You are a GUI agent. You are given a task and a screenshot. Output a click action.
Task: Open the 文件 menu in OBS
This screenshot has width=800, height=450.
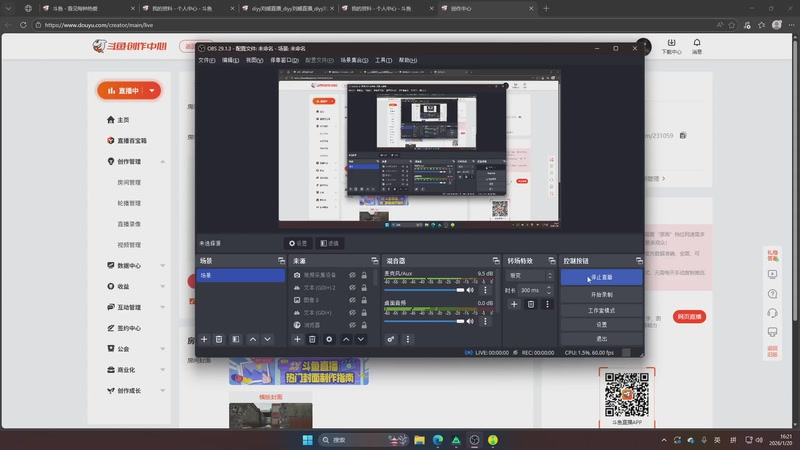pyautogui.click(x=207, y=60)
